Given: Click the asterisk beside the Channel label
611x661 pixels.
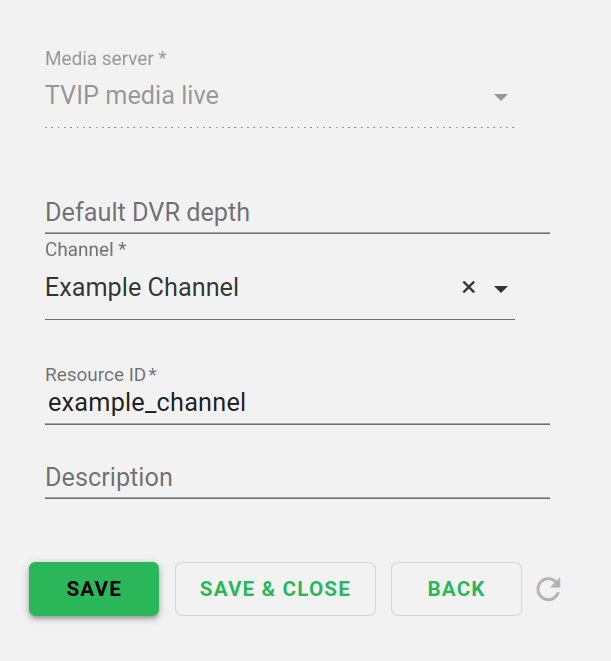Looking at the screenshot, I should 123,249.
